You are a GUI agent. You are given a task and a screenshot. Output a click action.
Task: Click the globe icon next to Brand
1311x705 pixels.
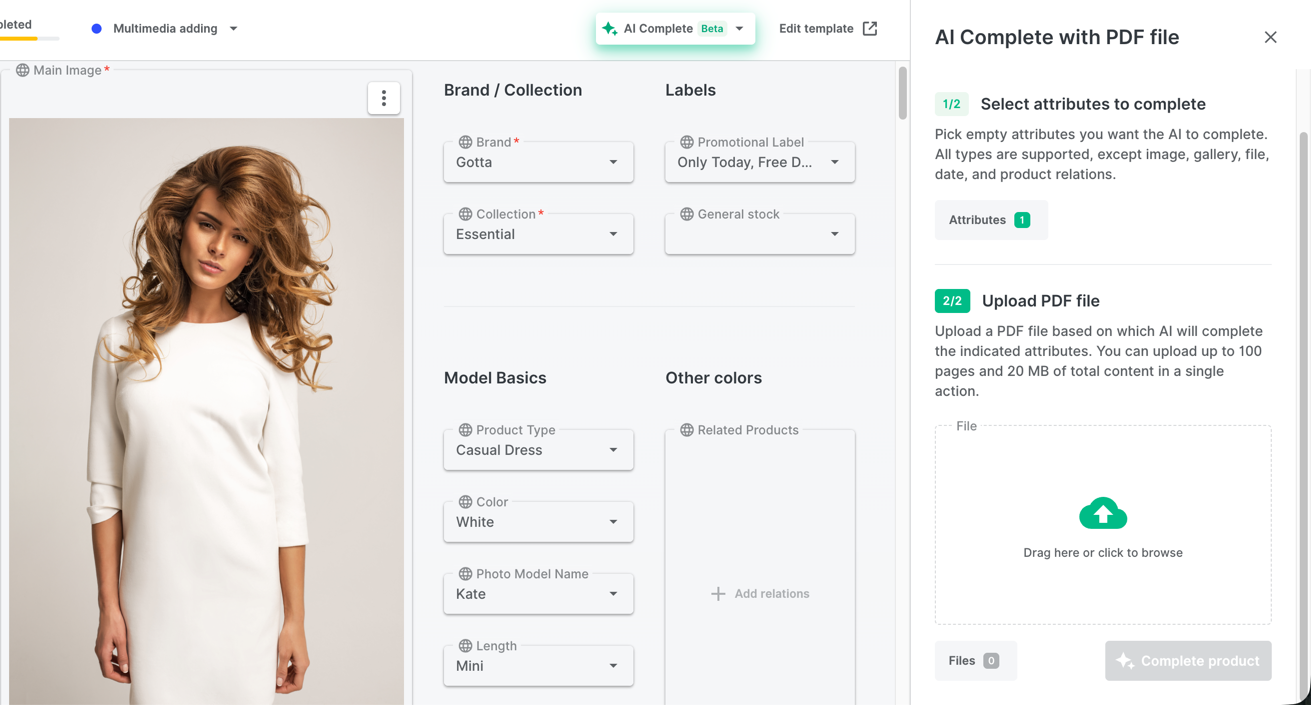point(465,142)
